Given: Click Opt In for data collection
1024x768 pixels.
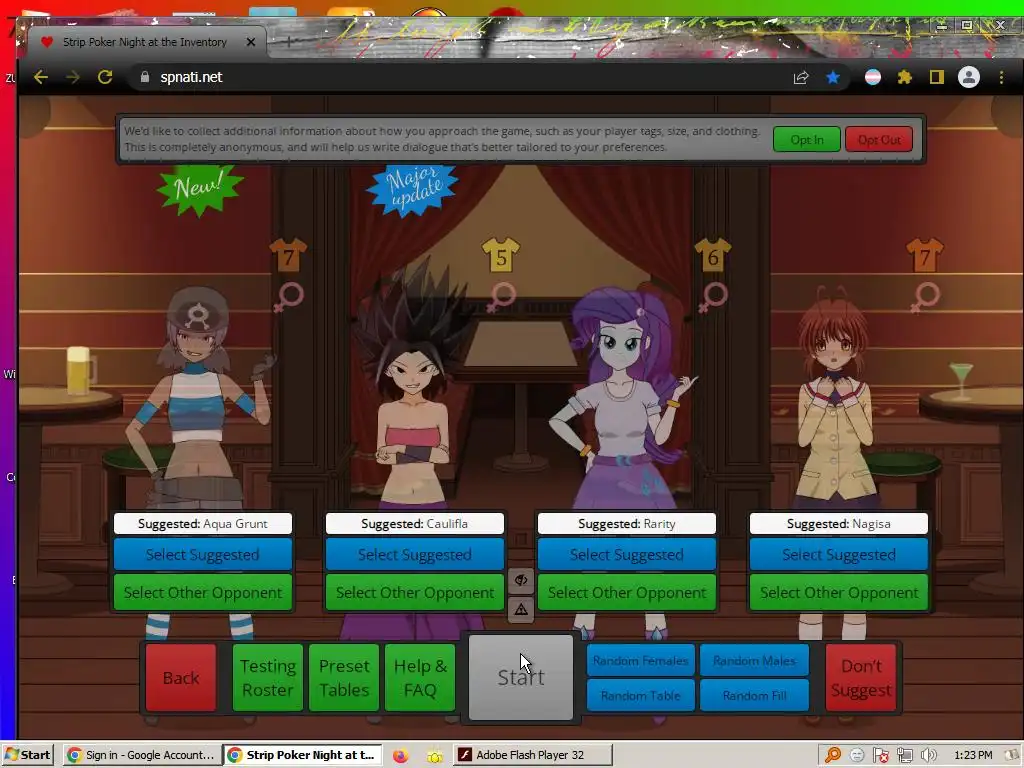Looking at the screenshot, I should click(807, 140).
